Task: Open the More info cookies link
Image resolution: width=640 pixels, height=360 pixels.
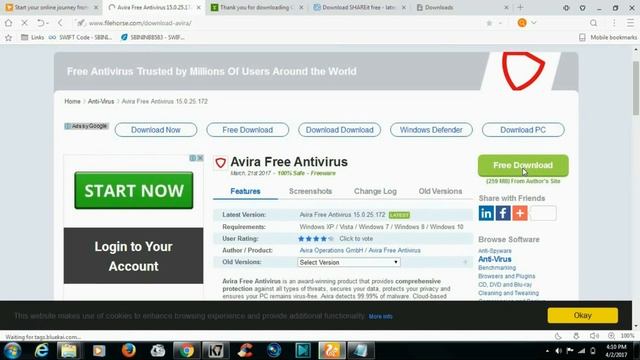Action: coord(380,316)
